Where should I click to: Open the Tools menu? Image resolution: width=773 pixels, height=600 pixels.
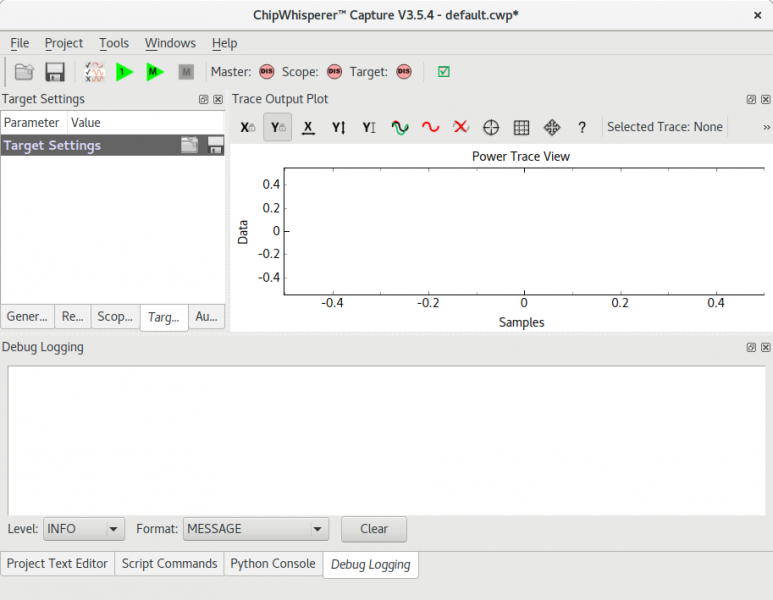click(114, 43)
